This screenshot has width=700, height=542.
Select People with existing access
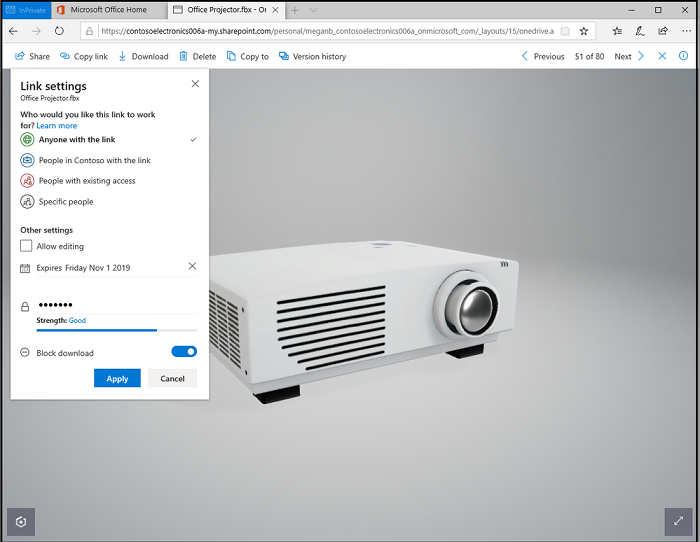[x=108, y=180]
